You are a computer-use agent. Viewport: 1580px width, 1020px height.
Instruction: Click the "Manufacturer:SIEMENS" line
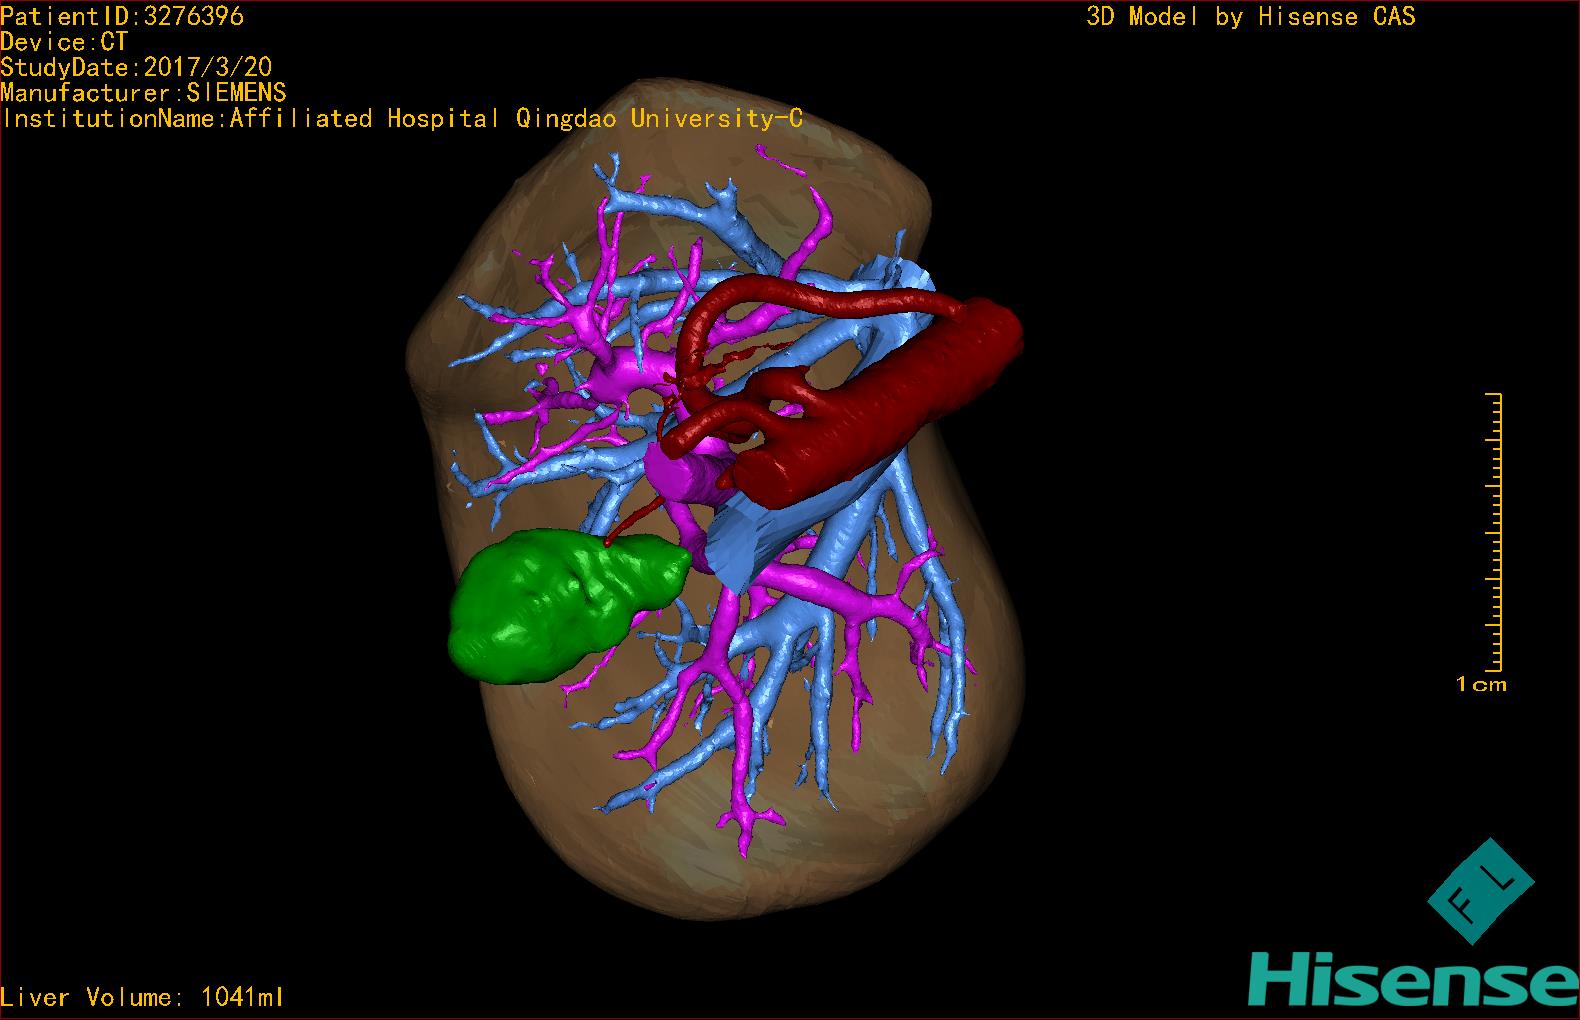(143, 93)
